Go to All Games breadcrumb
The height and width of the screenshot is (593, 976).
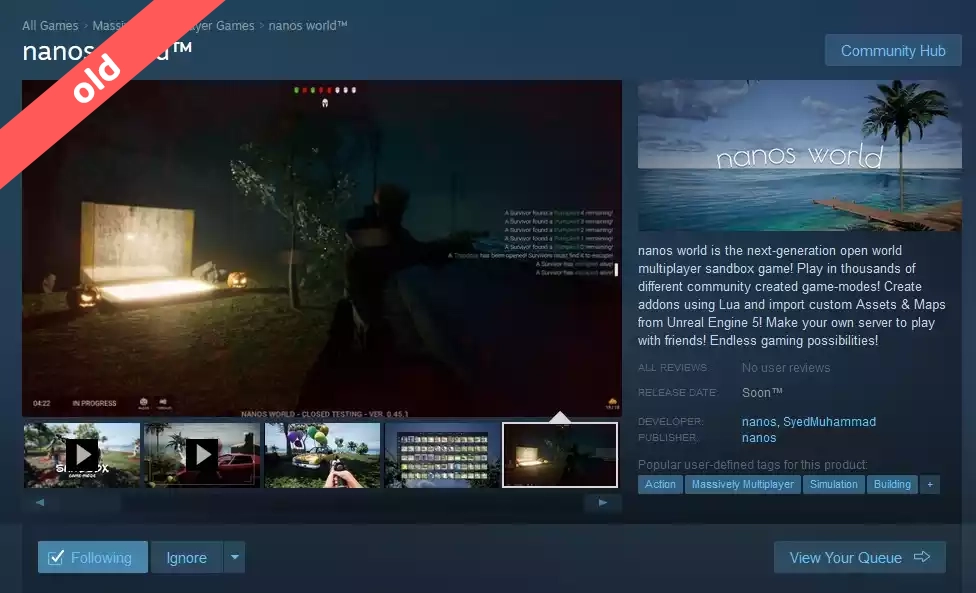pos(50,26)
